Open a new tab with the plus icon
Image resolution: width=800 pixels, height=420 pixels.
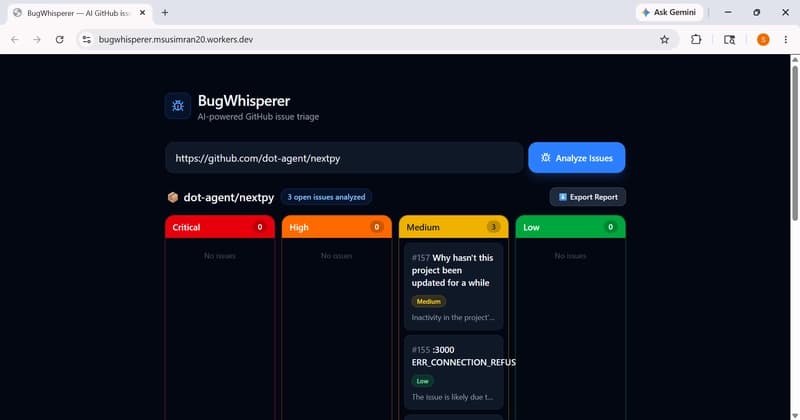click(165, 13)
